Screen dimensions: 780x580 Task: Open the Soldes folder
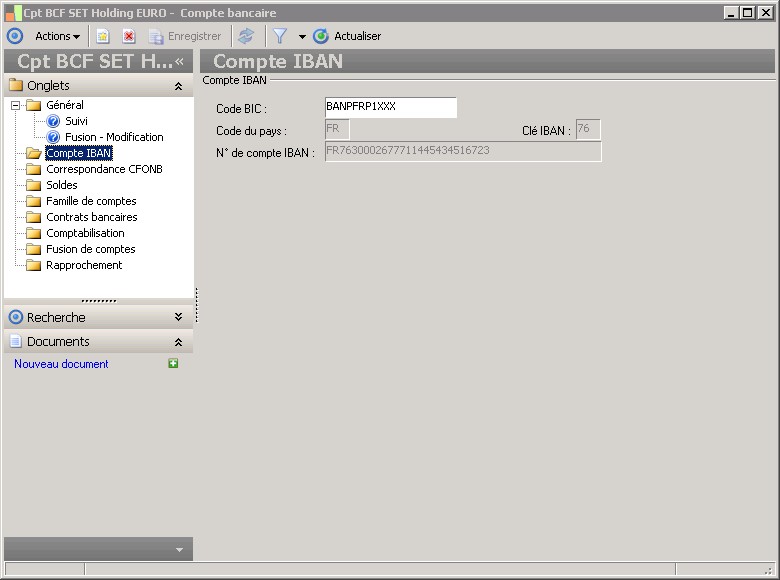[62, 185]
